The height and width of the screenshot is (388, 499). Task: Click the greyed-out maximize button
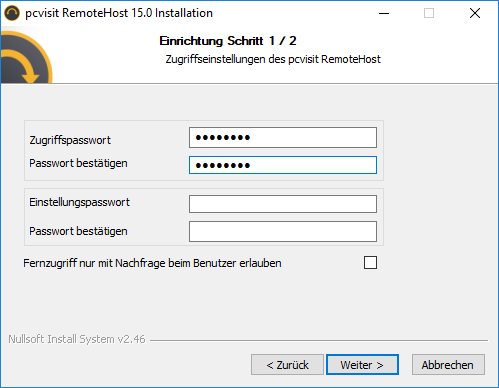coord(429,13)
